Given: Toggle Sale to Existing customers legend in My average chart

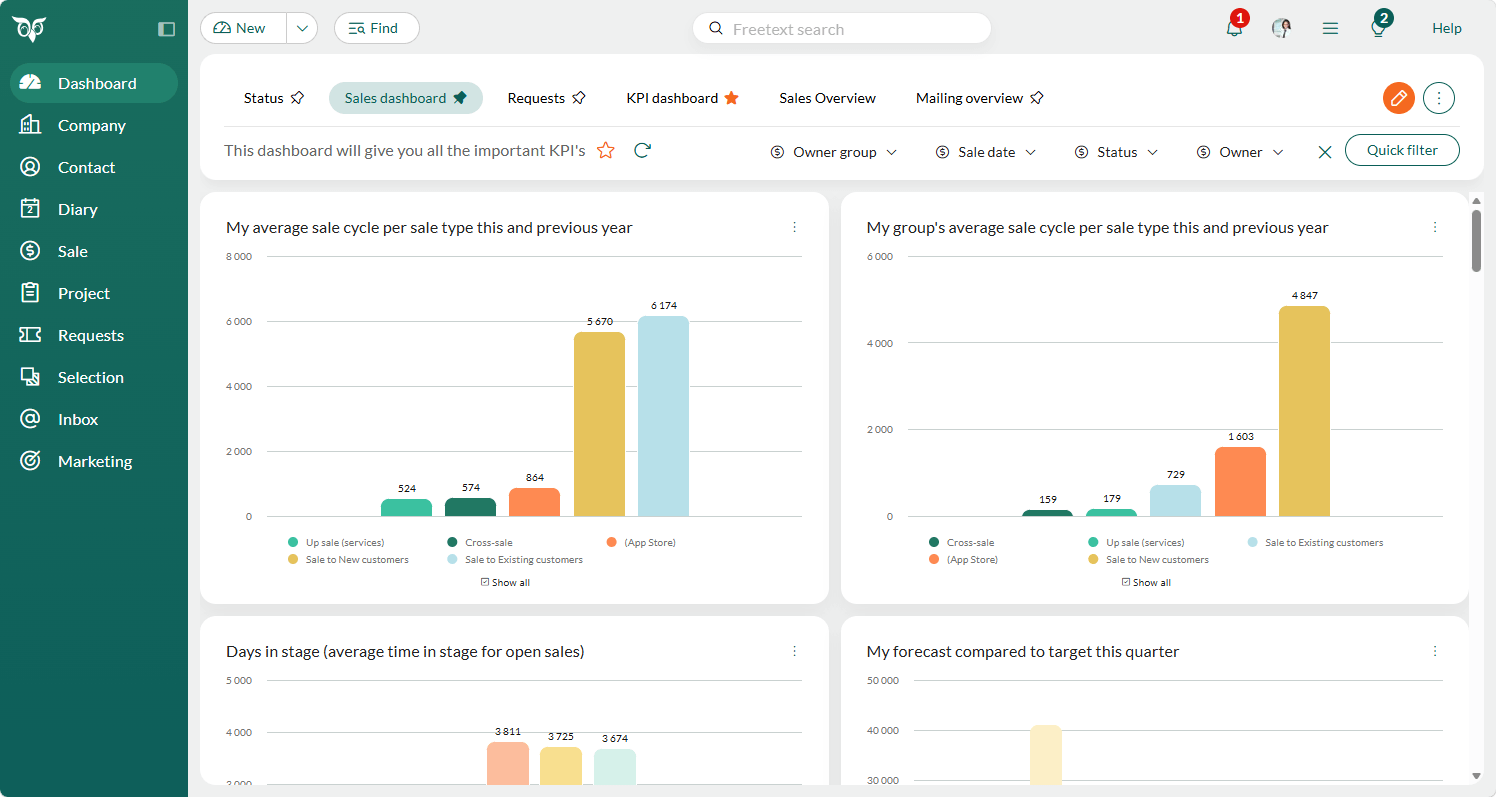Looking at the screenshot, I should [515, 559].
